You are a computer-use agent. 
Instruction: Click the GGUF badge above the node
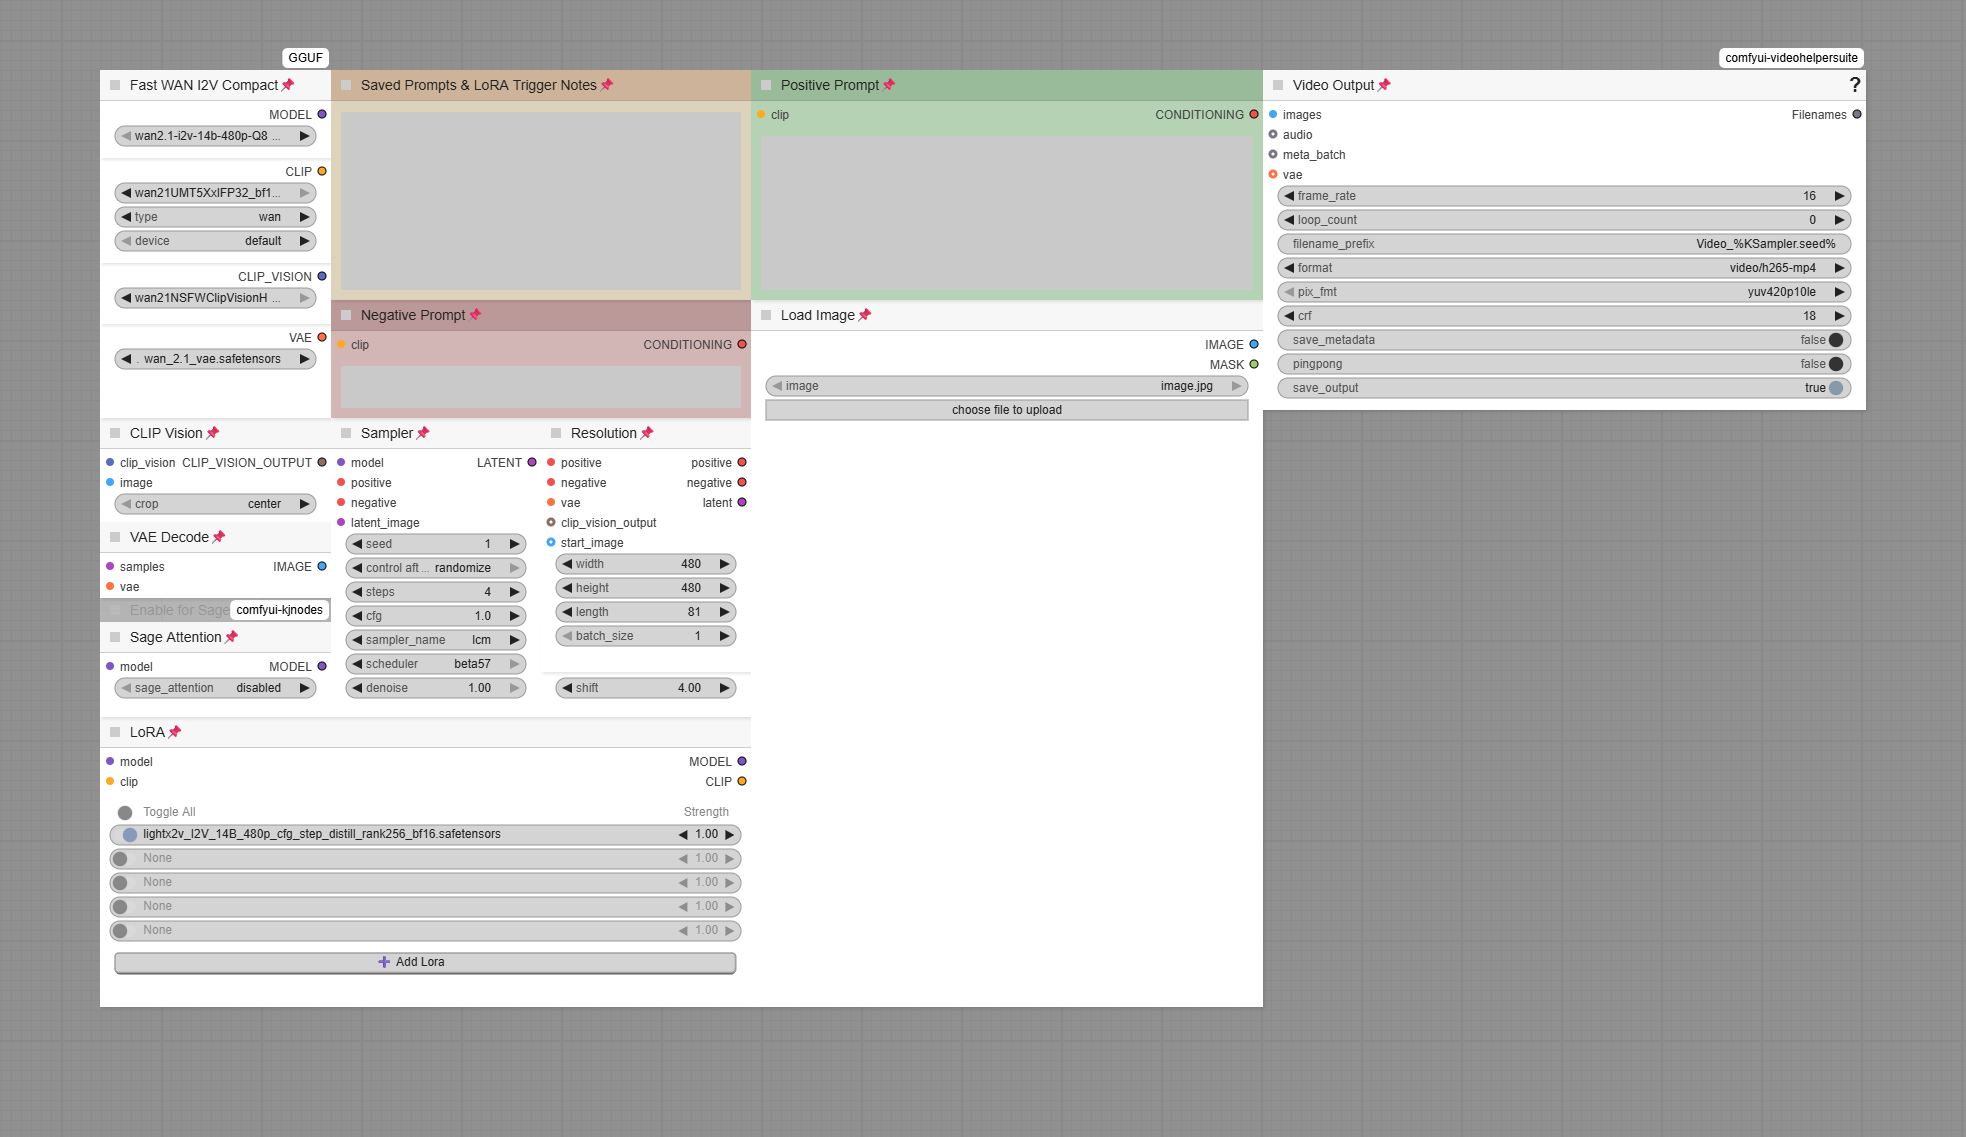pos(305,58)
